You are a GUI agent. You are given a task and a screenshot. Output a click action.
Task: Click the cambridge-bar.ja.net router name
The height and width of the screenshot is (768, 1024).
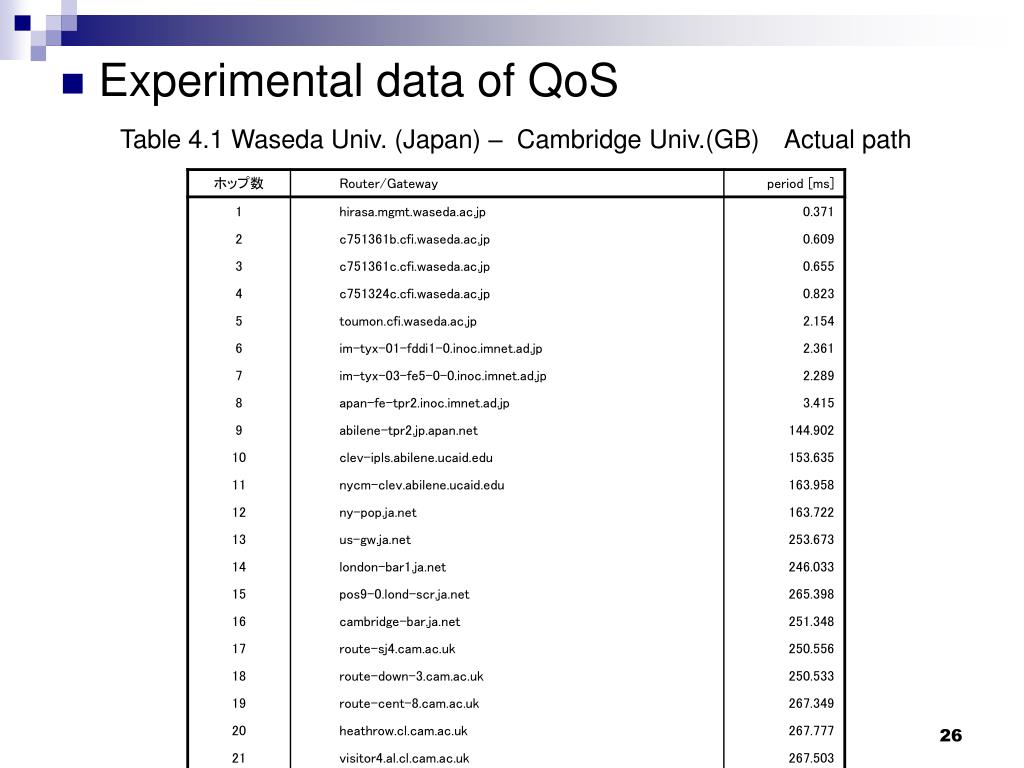[399, 622]
